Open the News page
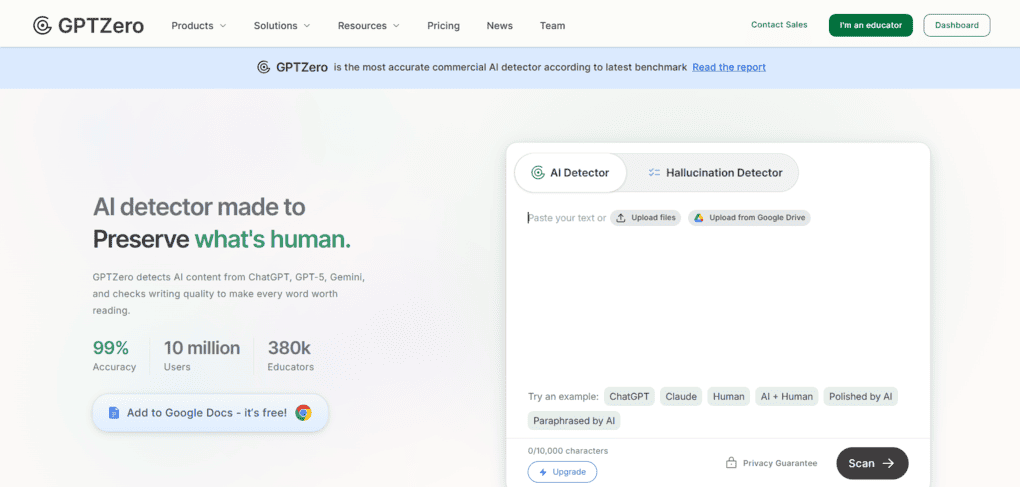Image resolution: width=1020 pixels, height=487 pixels. coord(500,26)
